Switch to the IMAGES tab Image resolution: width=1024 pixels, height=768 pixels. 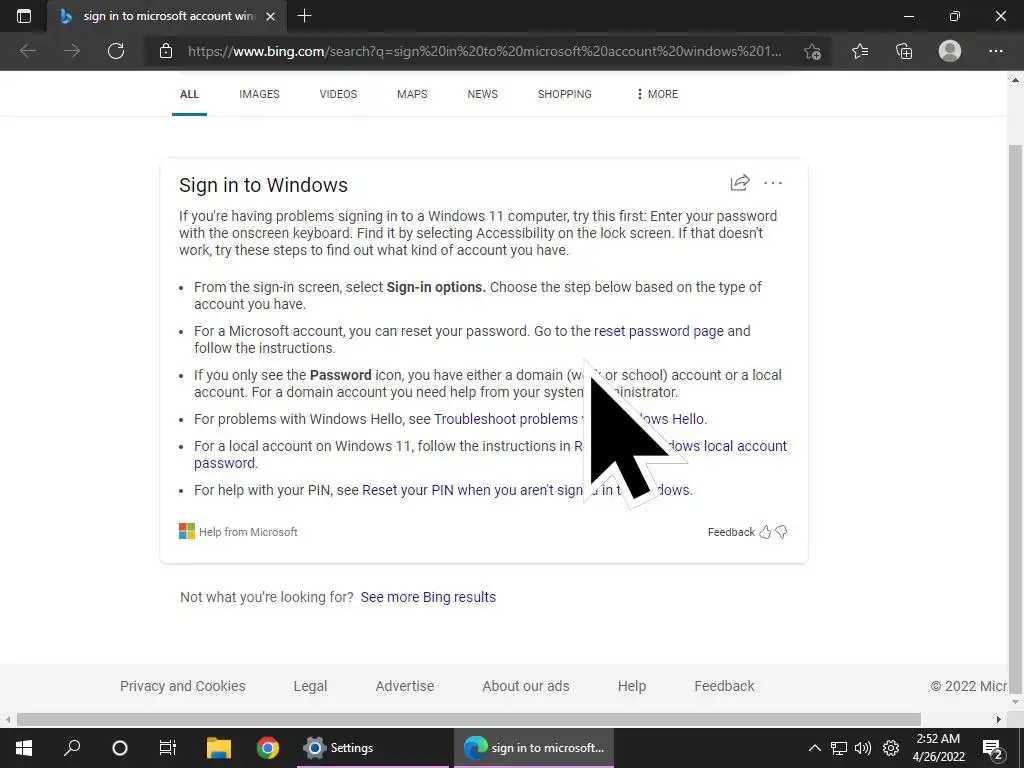[x=259, y=94]
